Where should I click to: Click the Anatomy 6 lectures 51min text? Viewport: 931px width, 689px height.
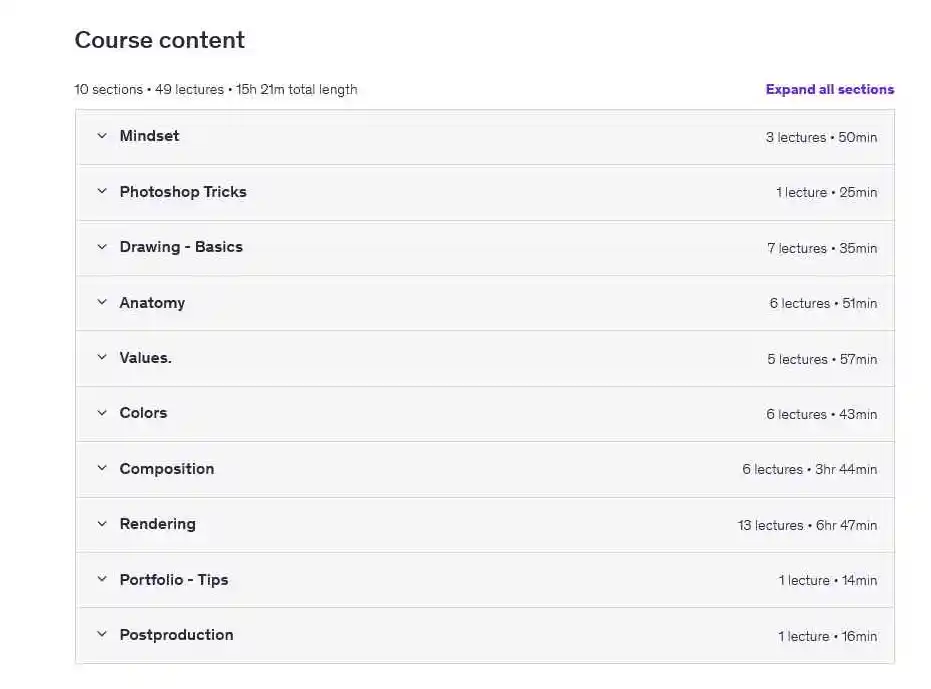[823, 304]
